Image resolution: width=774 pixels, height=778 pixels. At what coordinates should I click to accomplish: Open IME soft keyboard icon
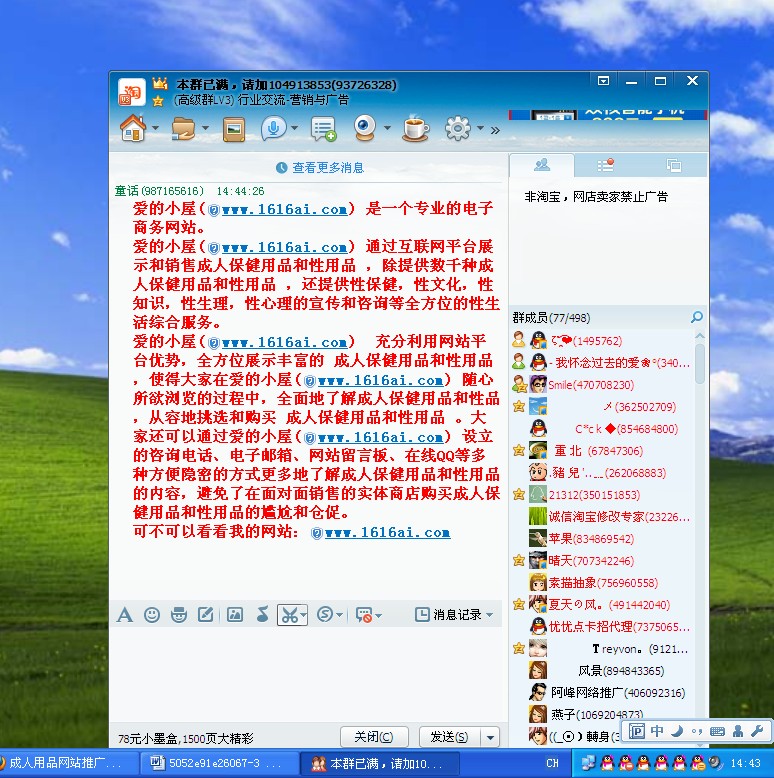click(x=717, y=731)
